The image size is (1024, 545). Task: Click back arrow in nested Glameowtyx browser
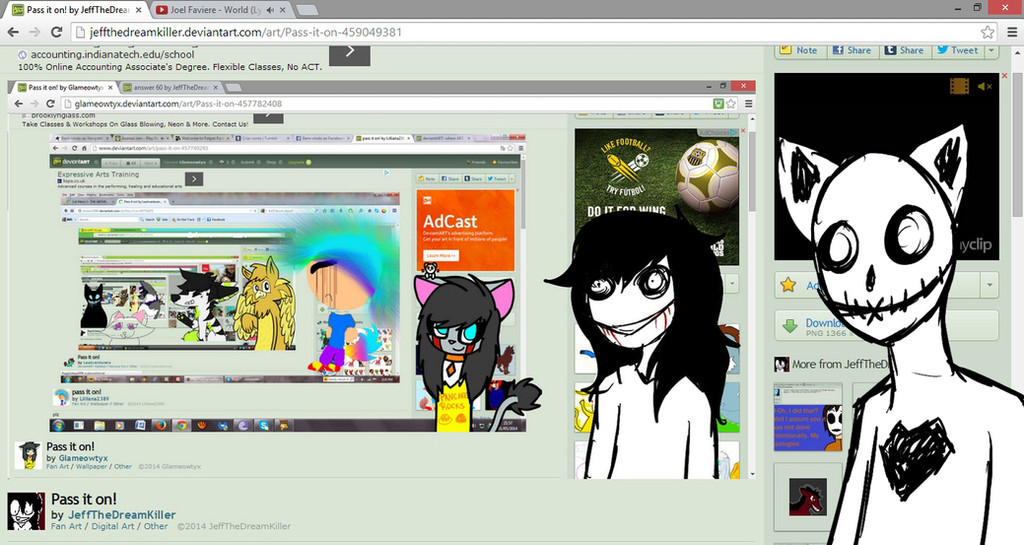pos(18,104)
